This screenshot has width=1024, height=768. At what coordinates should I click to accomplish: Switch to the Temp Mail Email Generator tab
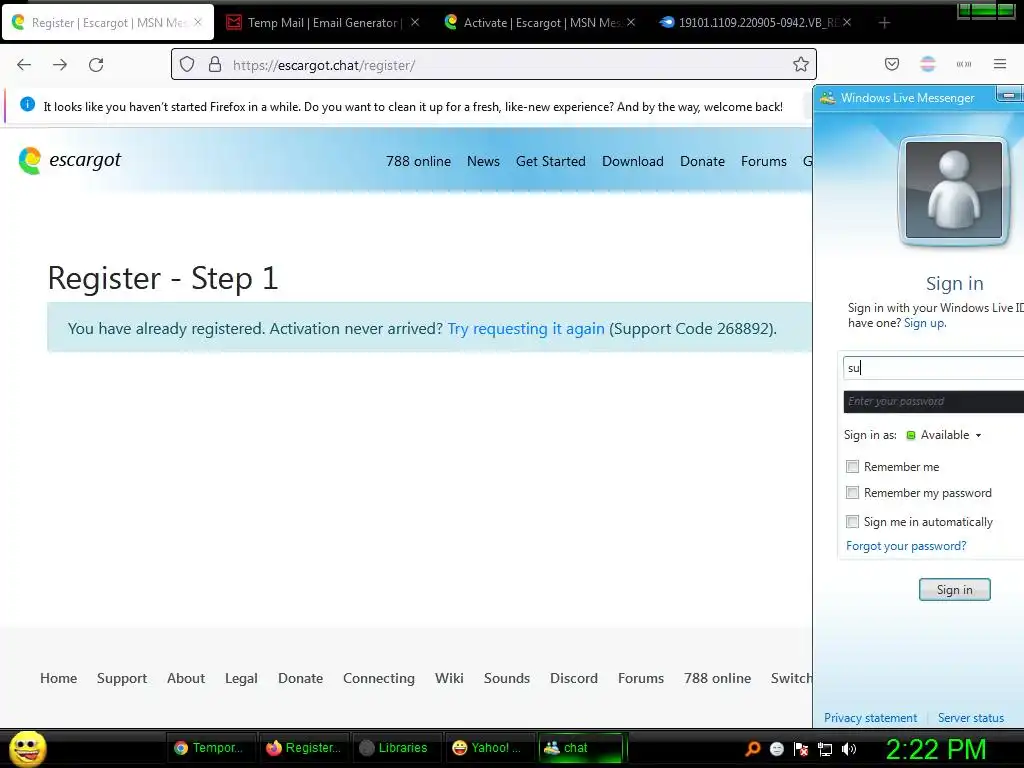pos(323,22)
